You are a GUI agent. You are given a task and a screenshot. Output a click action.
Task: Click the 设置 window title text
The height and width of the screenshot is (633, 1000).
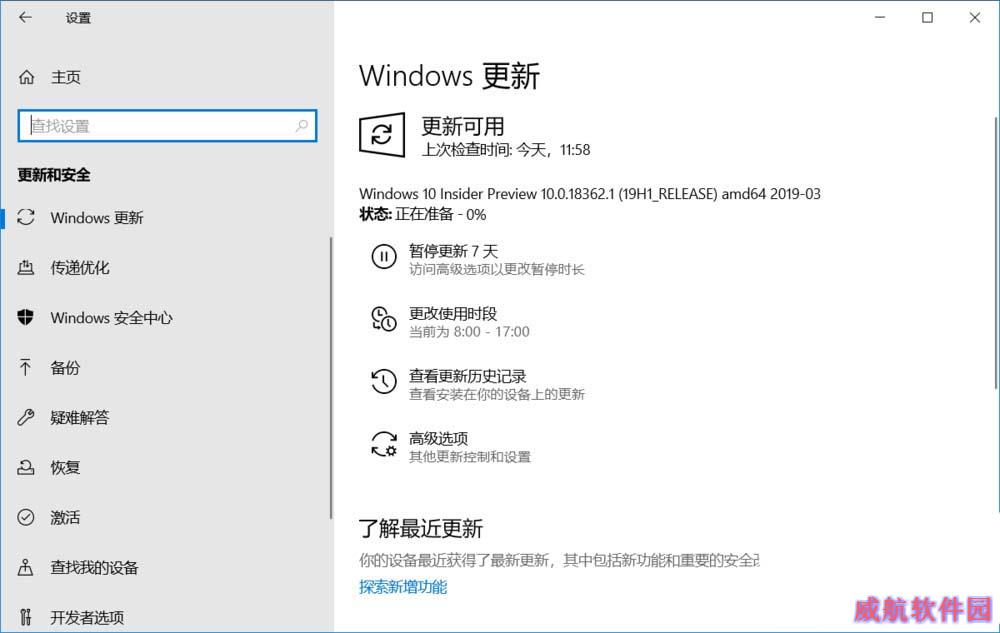click(x=78, y=18)
